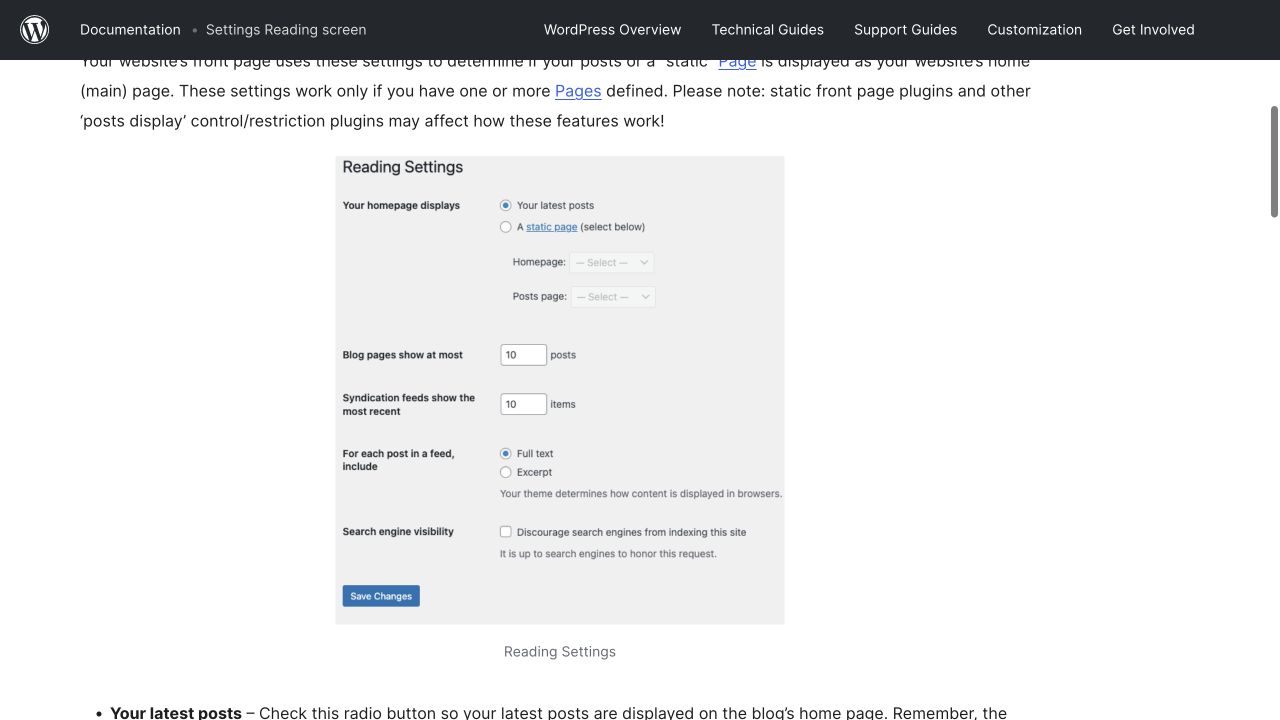Click the Save Changes button
1280x720 pixels.
tap(381, 596)
